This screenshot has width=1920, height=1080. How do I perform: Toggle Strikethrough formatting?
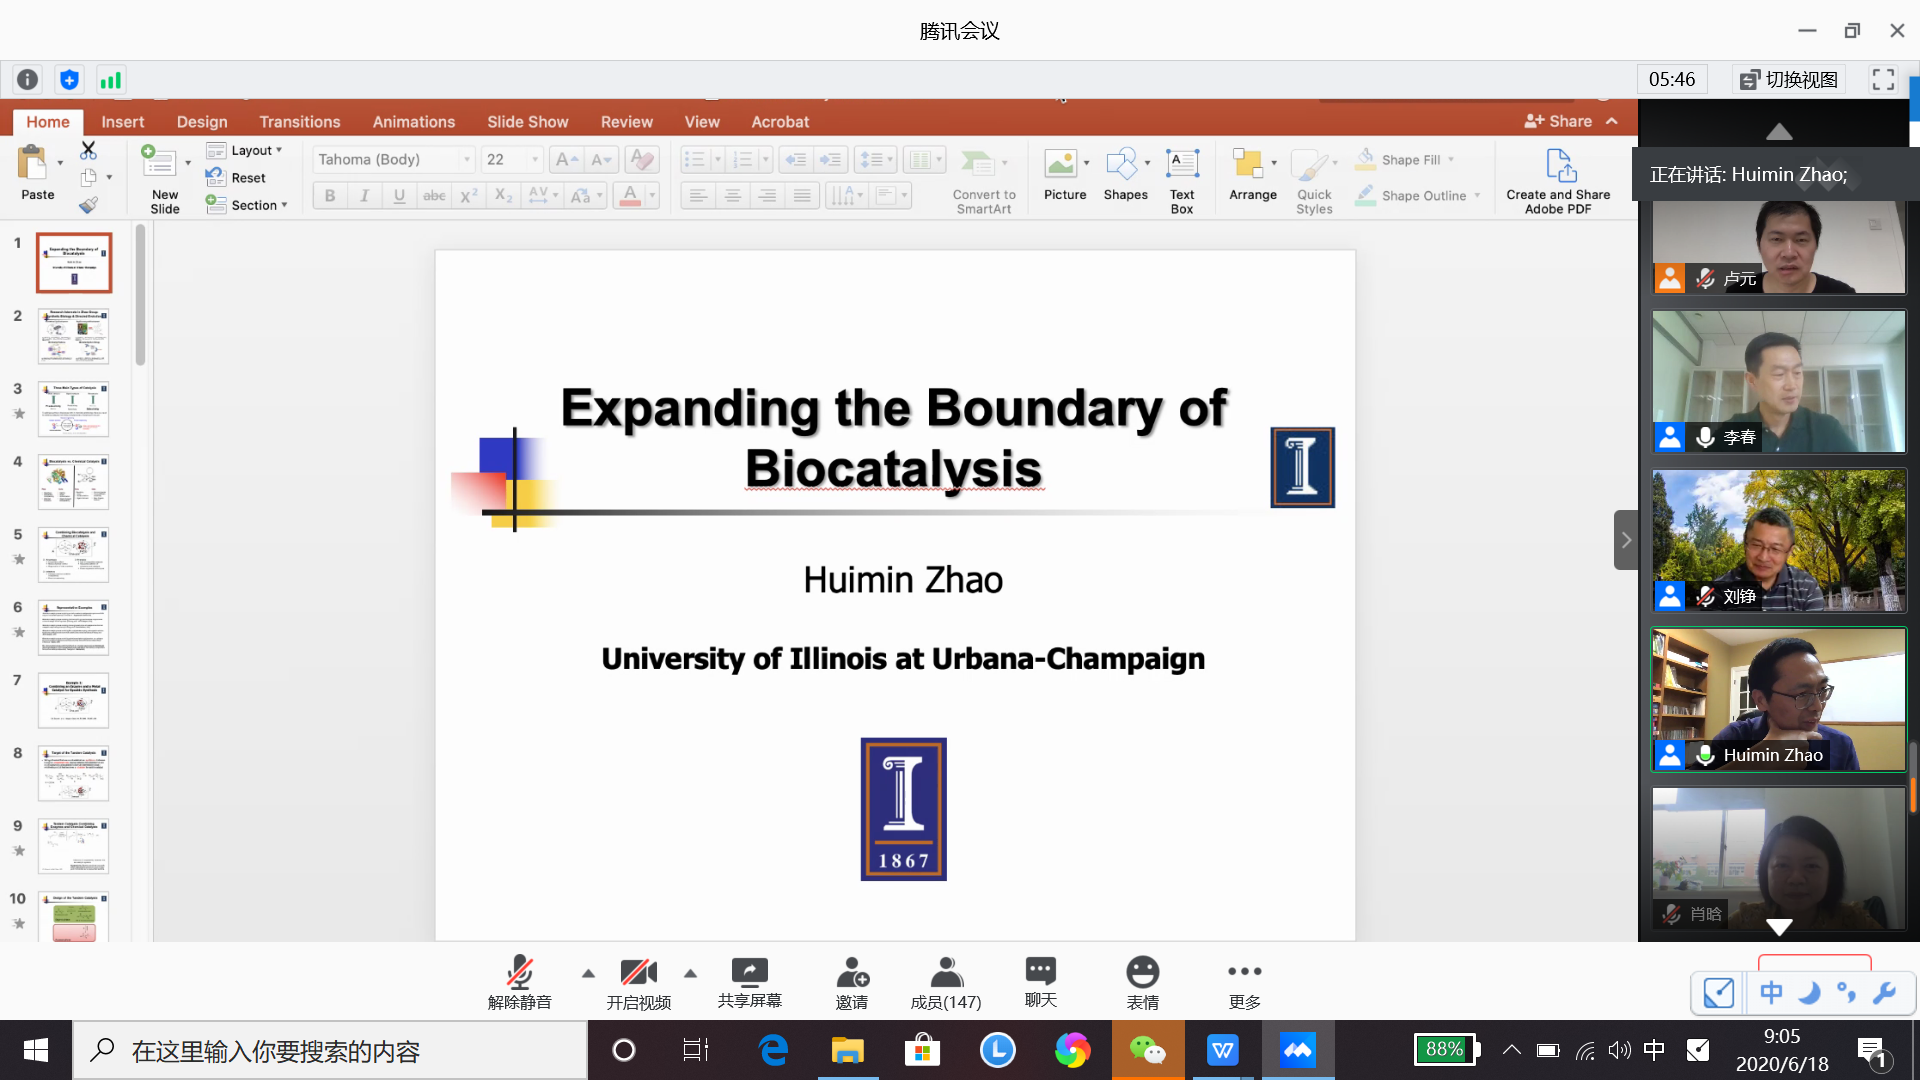coord(434,195)
